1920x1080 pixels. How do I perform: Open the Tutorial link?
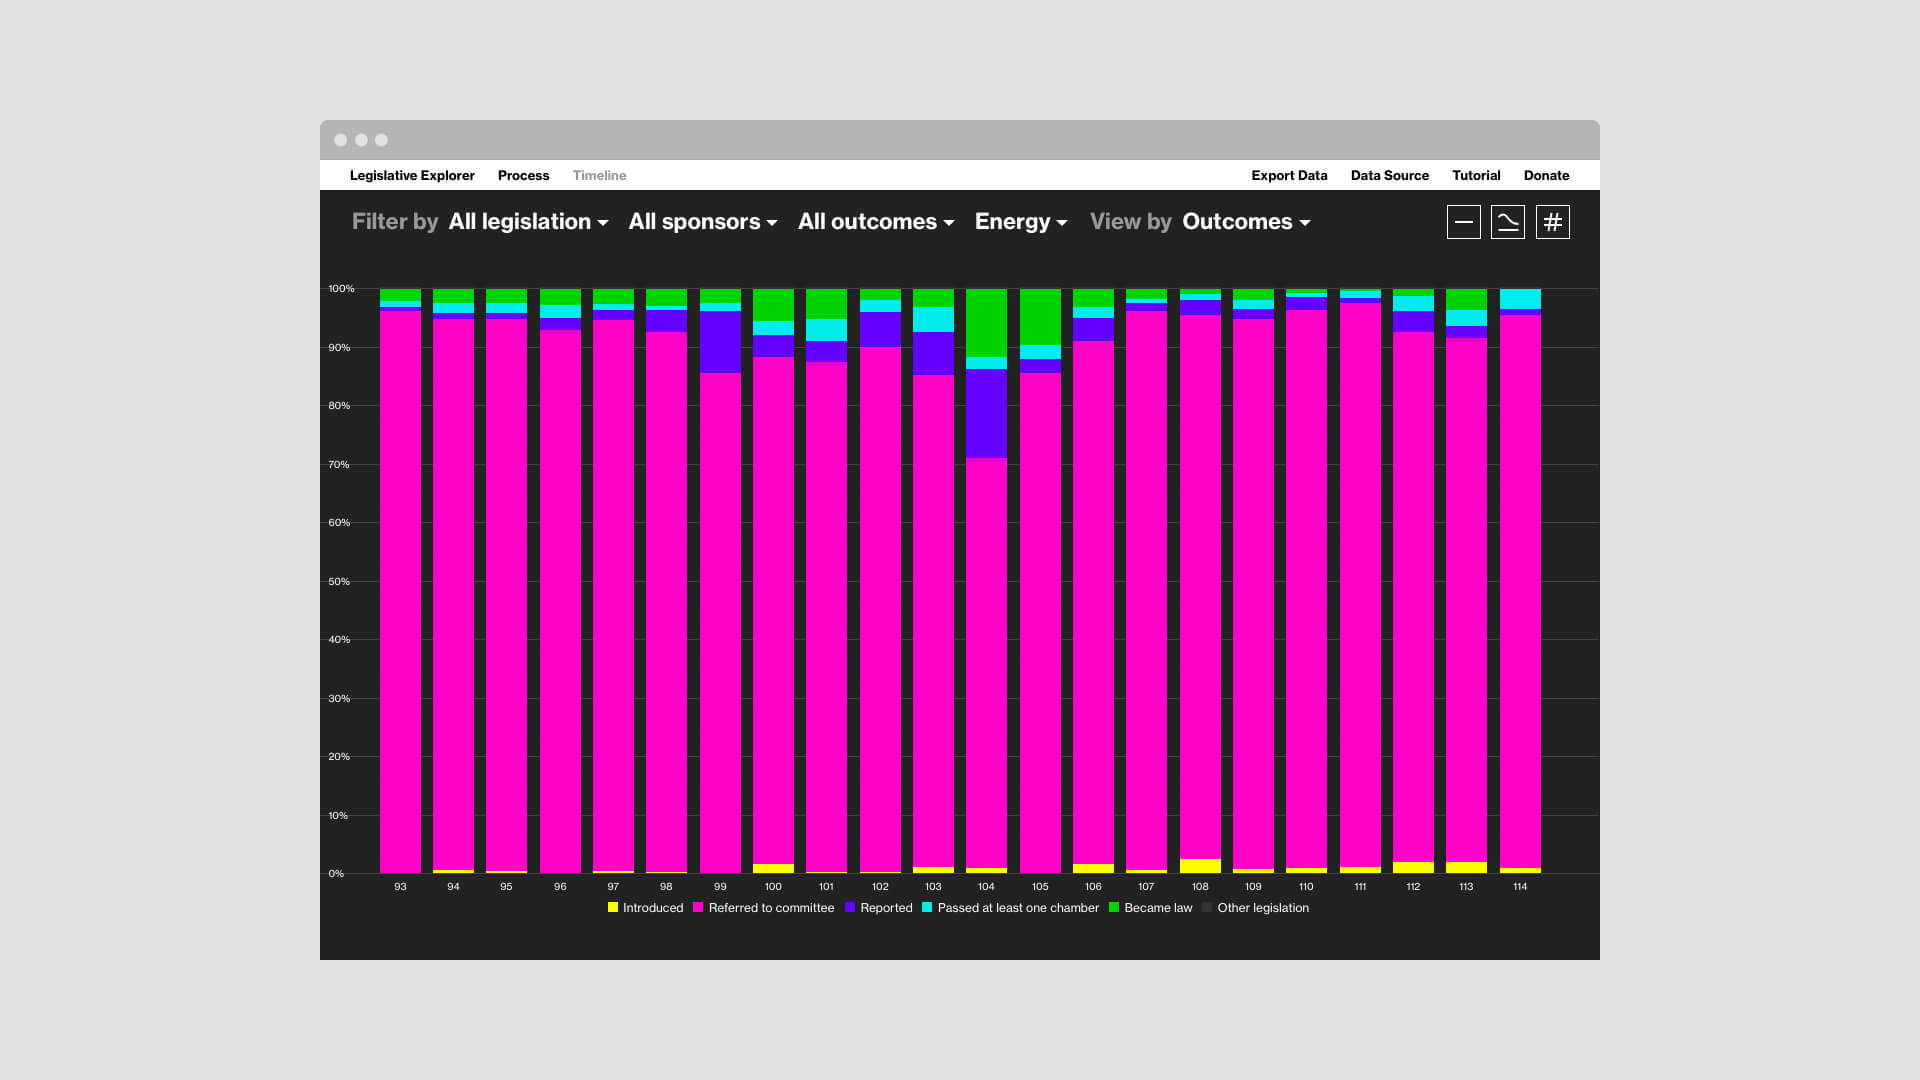click(x=1476, y=175)
